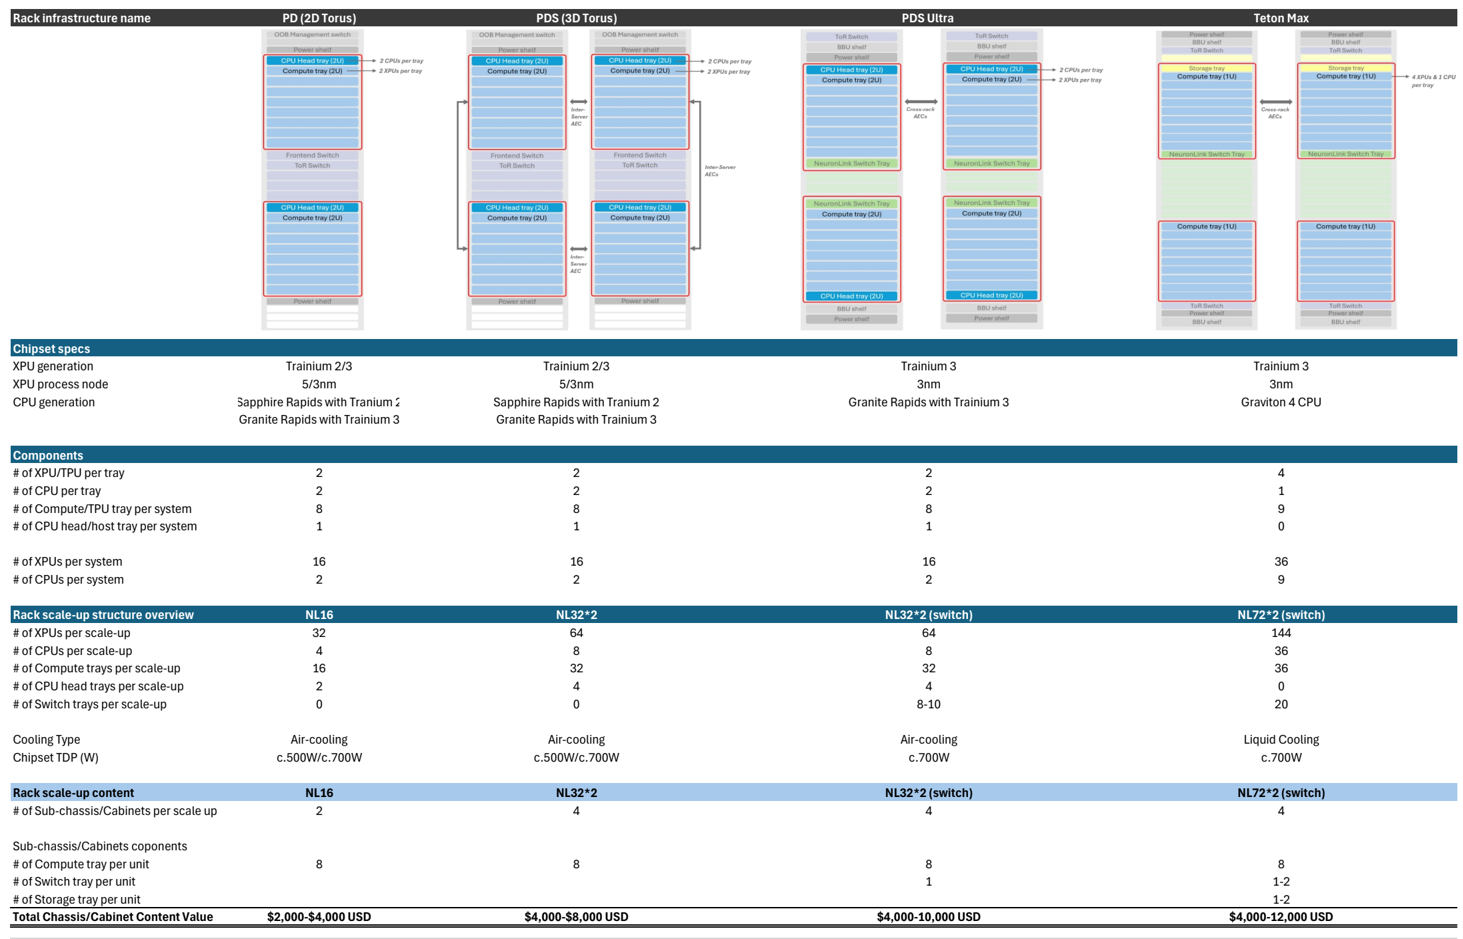Select the Teton Max switch trays value "20"
The width and height of the screenshot is (1463, 939).
pos(1281,704)
